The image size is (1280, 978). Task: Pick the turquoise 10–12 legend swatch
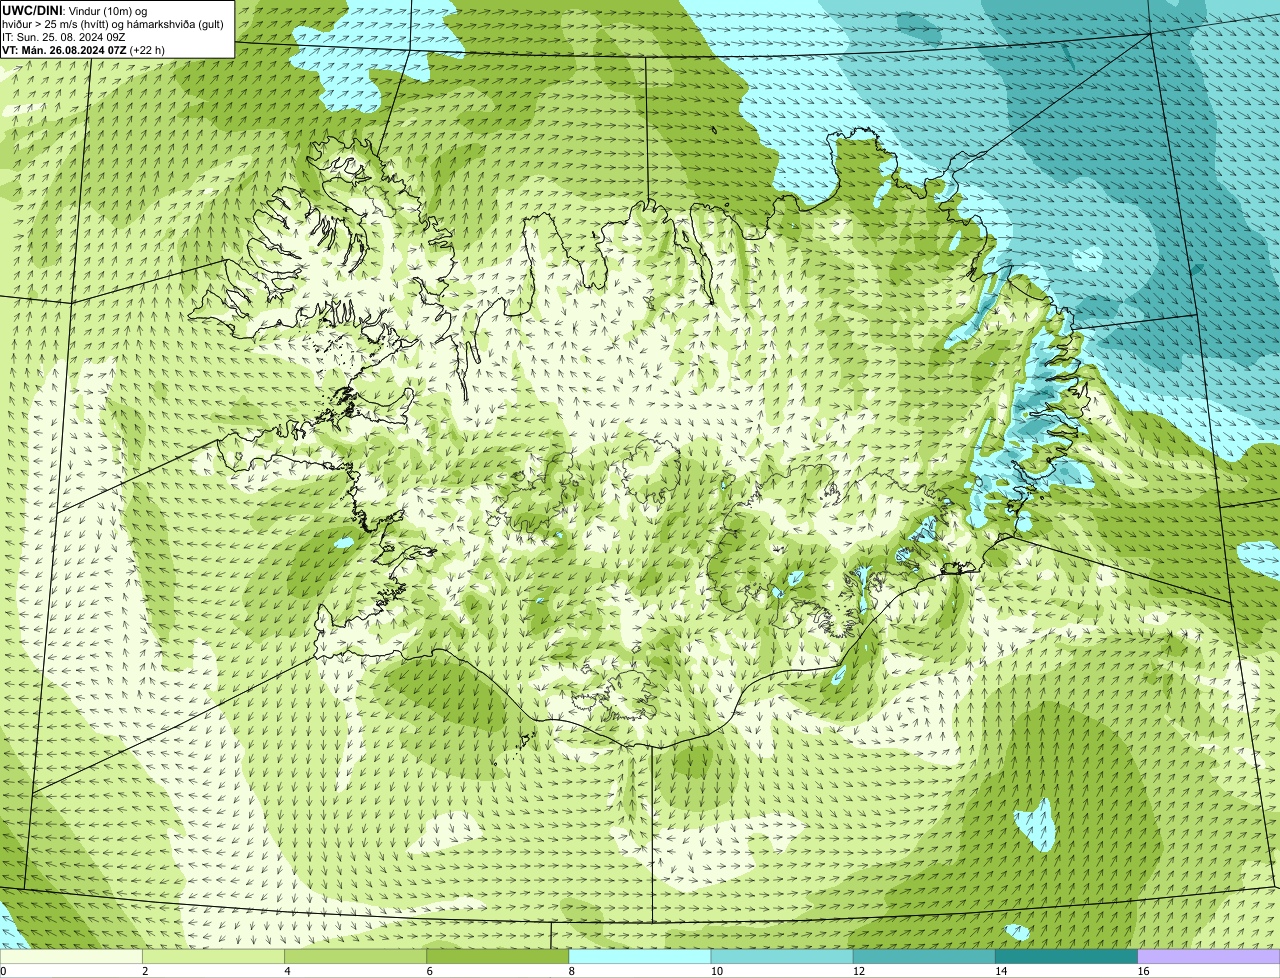click(782, 957)
